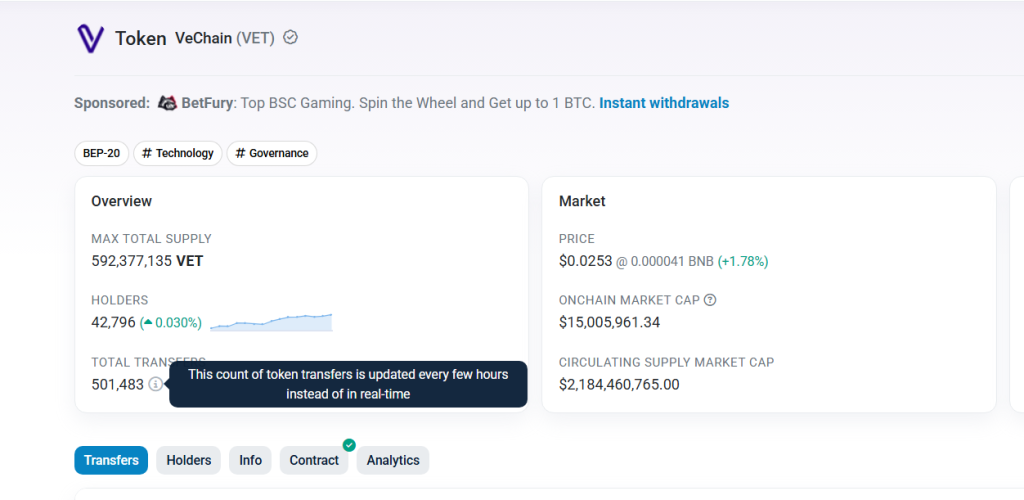Click the price value $0.0253

586,261
